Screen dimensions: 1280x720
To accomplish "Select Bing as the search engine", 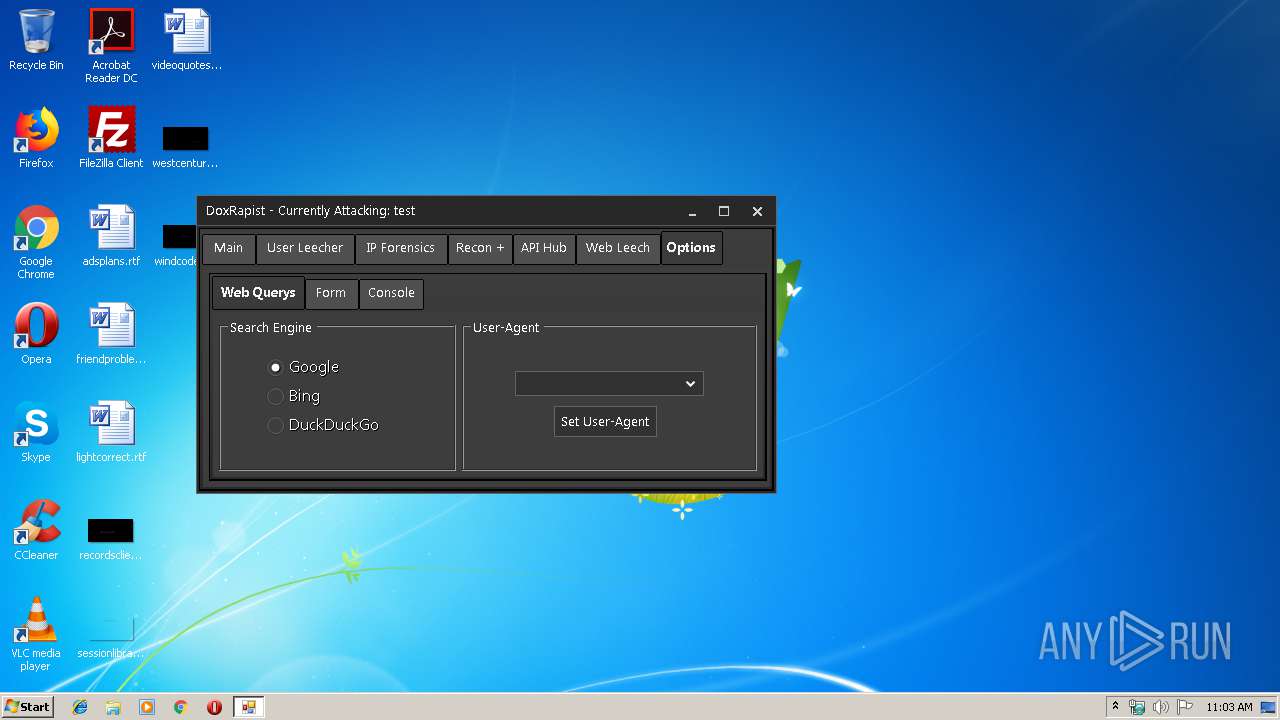I will pyautogui.click(x=294, y=396).
